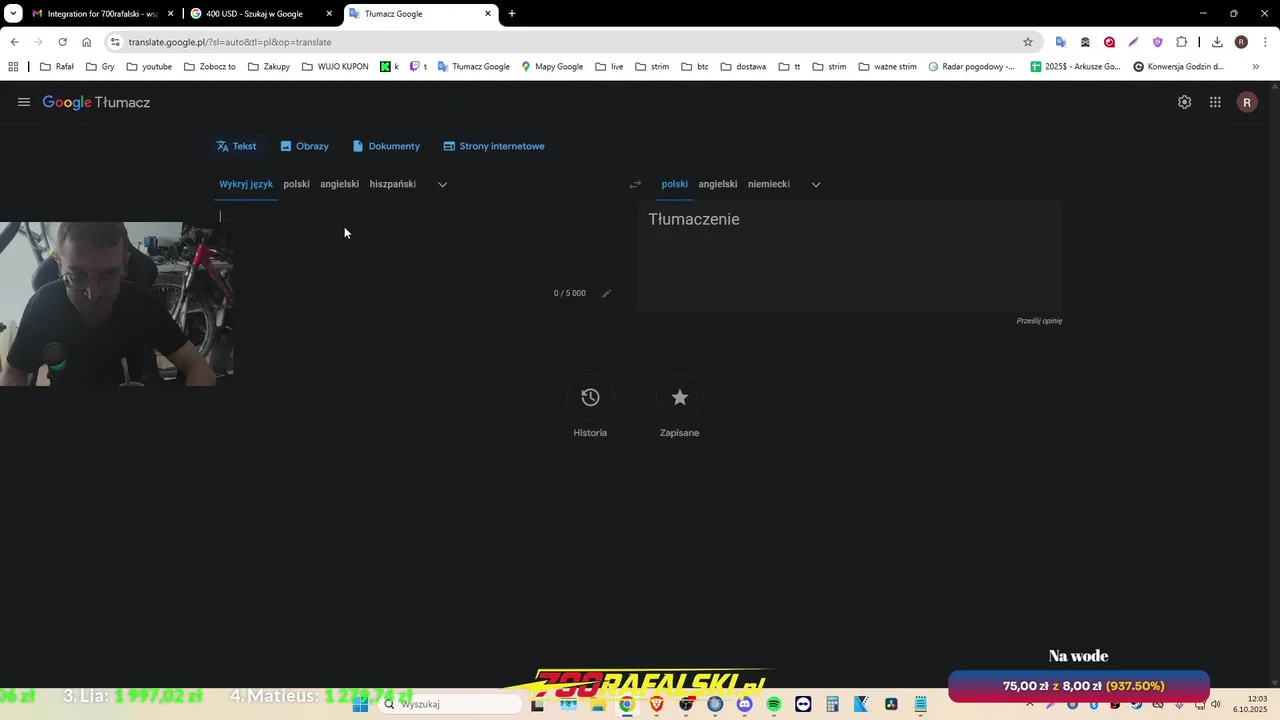Open the tab search dropdown
Screen dimensions: 1280x720
[x=13, y=14]
